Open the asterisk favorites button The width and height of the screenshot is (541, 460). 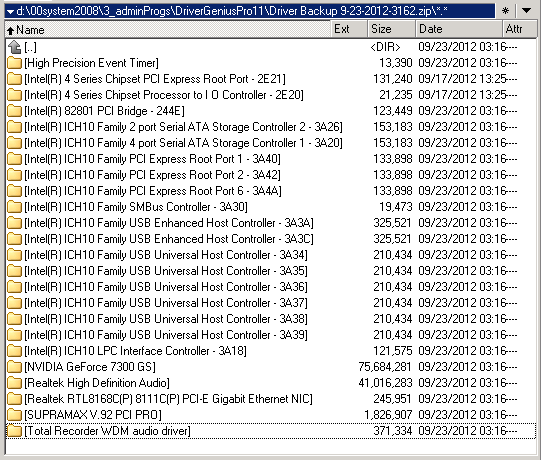pyautogui.click(x=505, y=11)
